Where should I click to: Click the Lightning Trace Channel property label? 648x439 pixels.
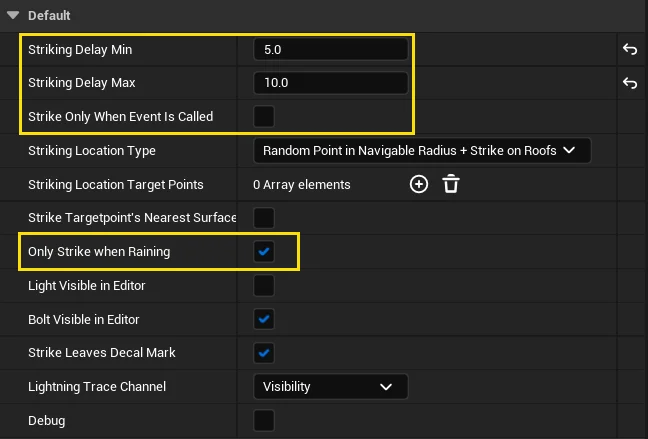tap(96, 386)
